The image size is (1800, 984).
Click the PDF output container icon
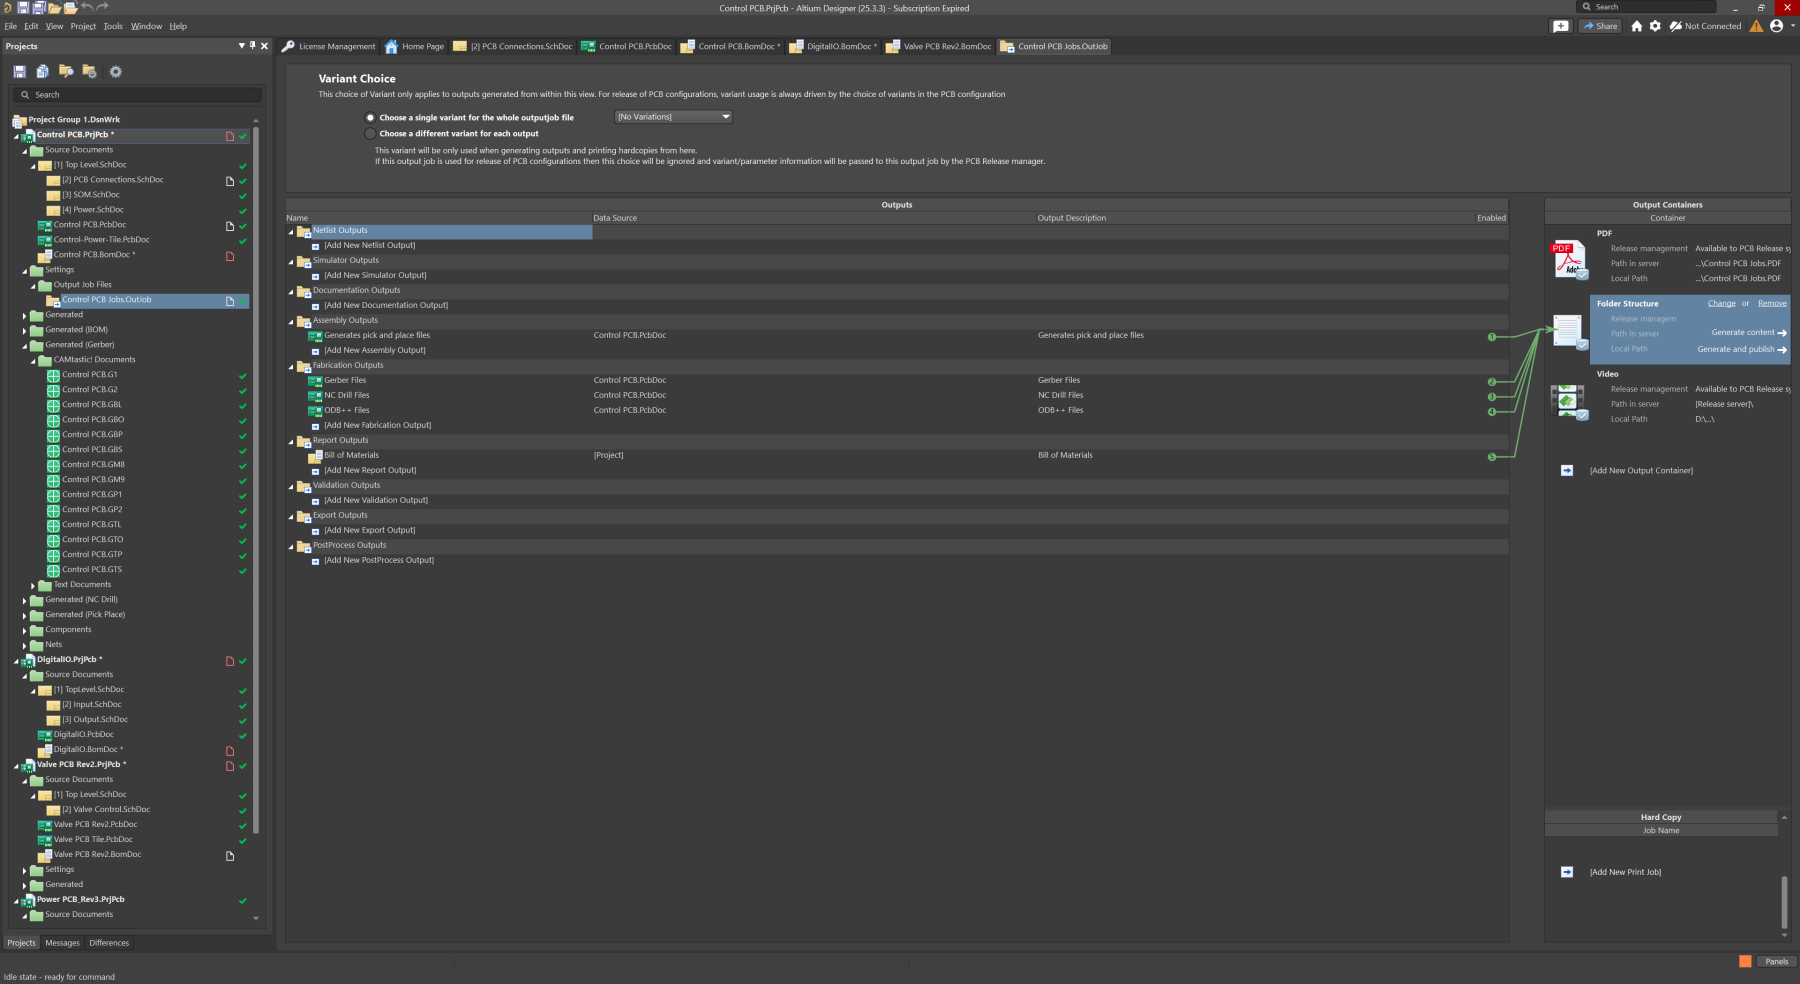point(1568,260)
